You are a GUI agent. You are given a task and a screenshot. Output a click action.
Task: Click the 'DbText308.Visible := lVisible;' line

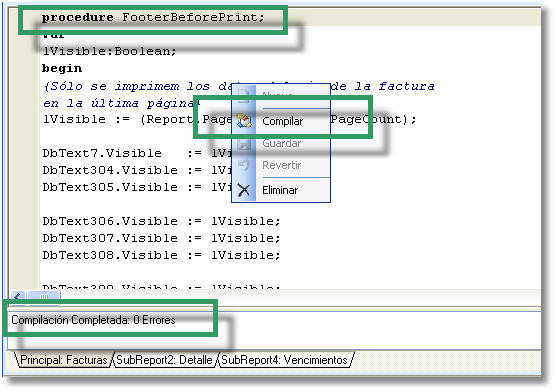coord(161,255)
